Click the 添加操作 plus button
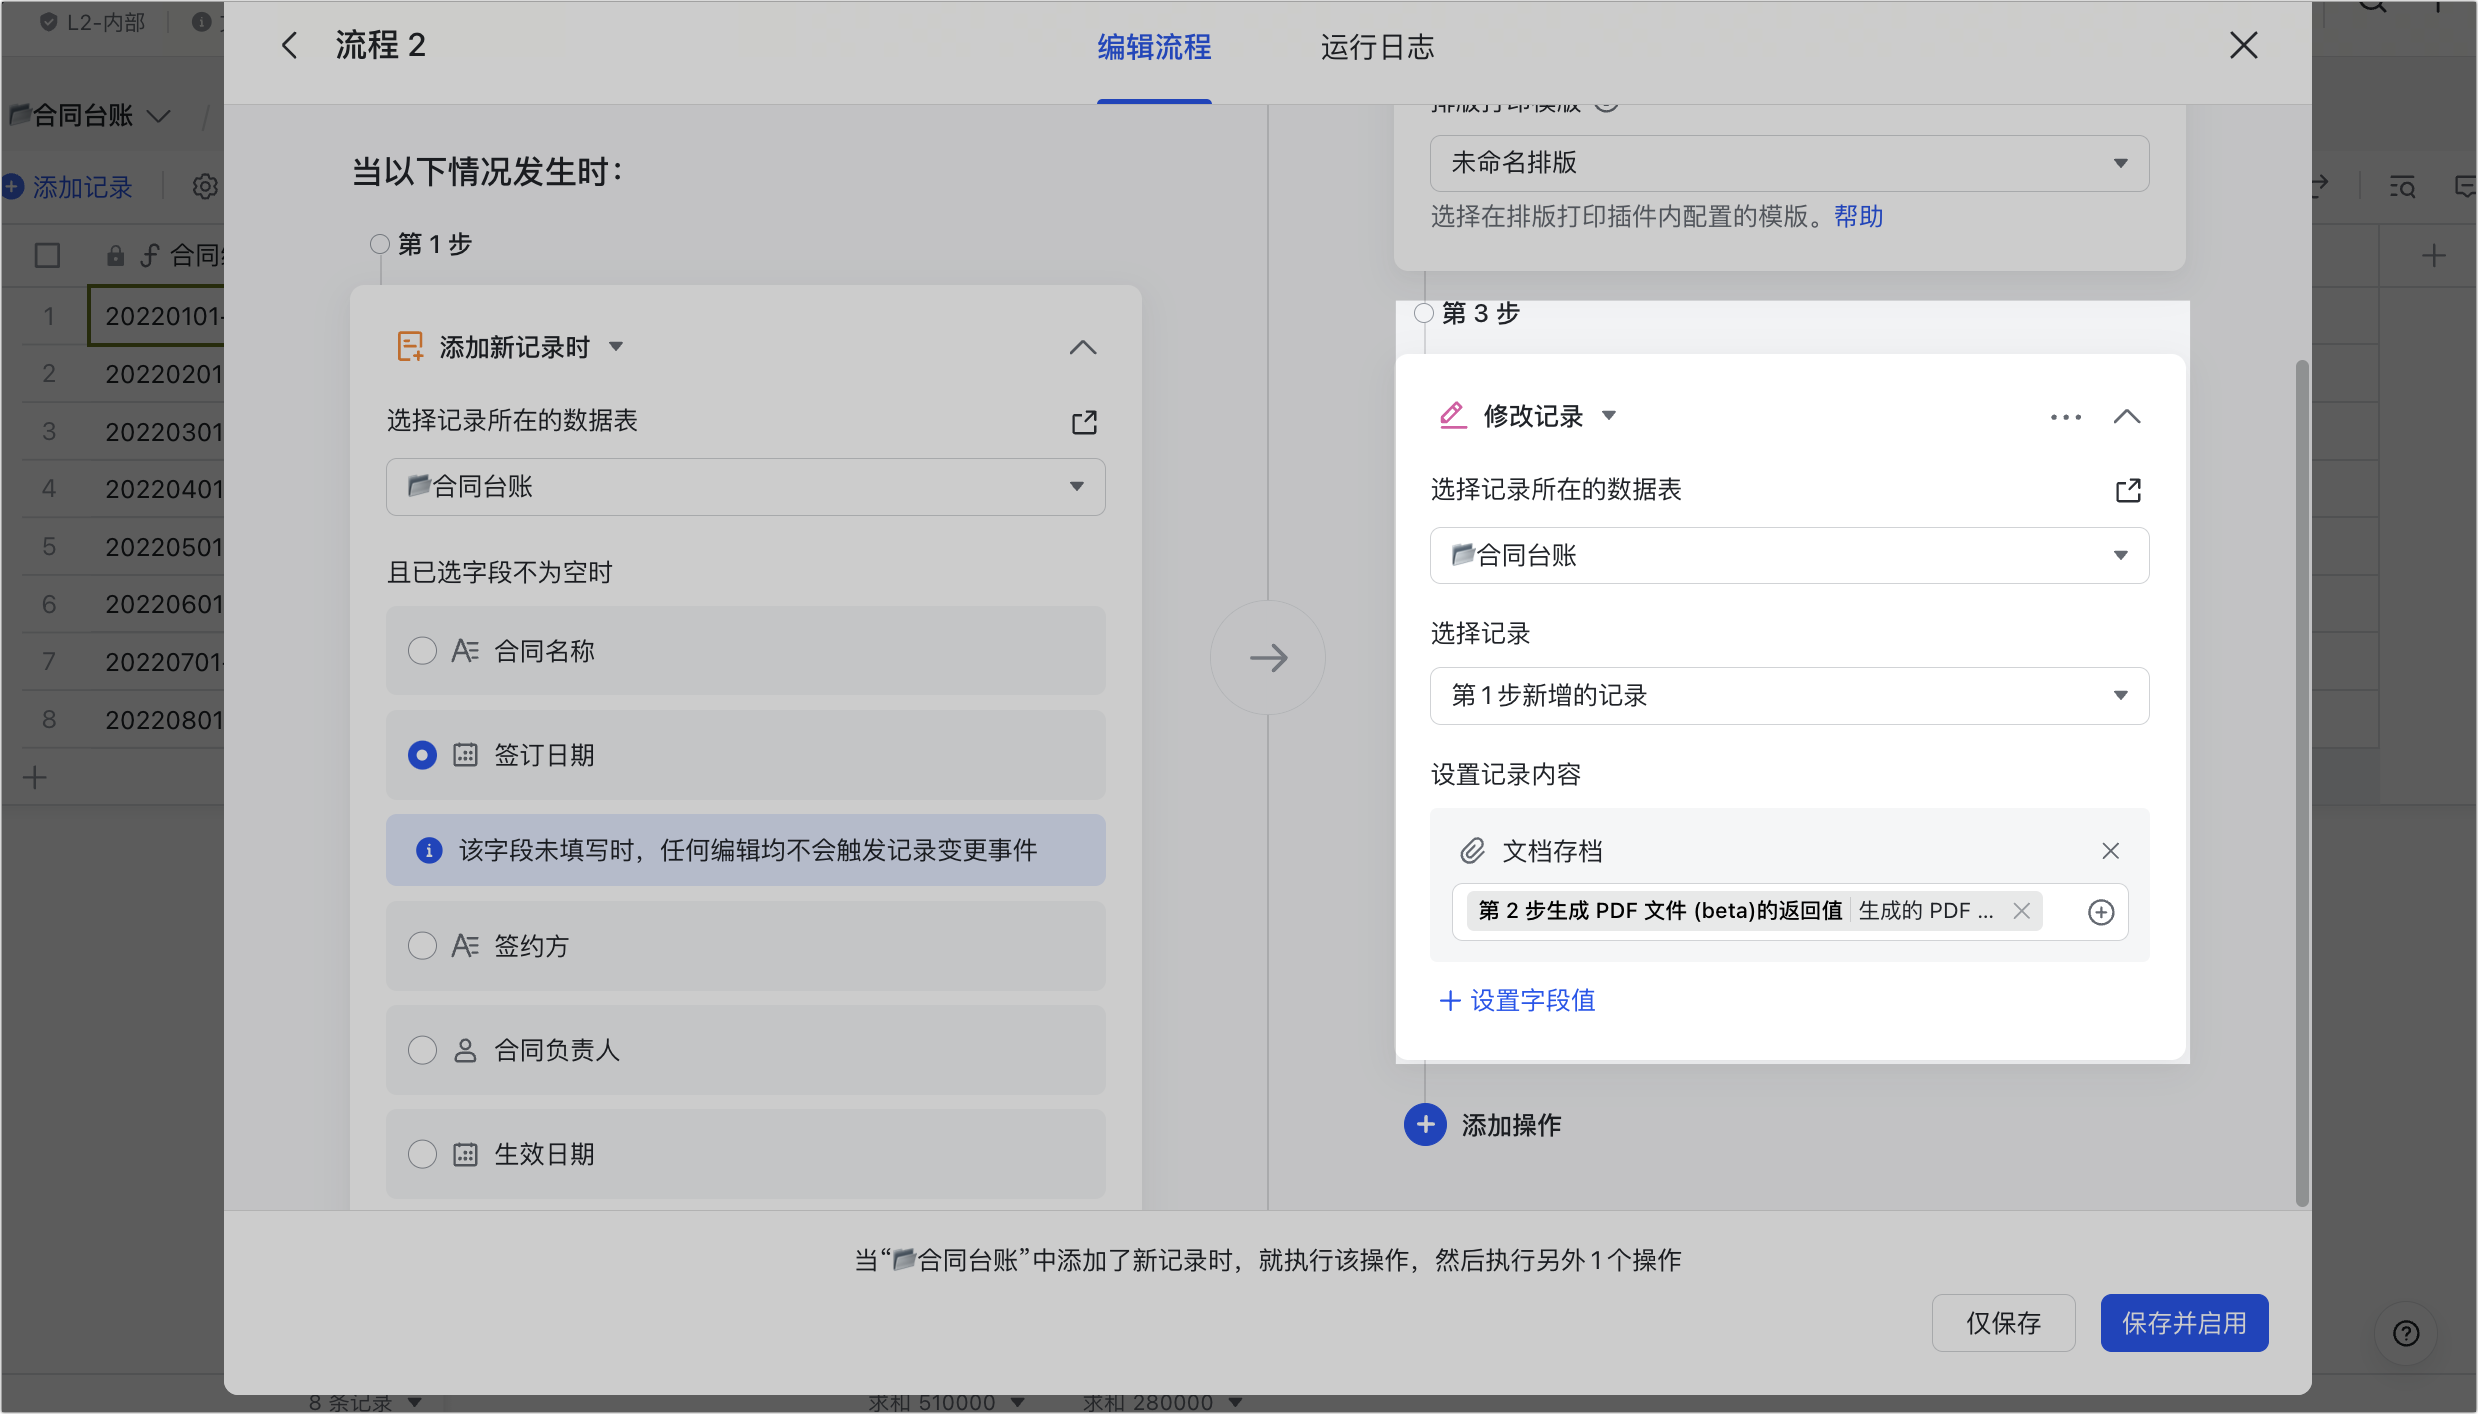Image resolution: width=2478 pixels, height=1414 pixels. [1425, 1125]
